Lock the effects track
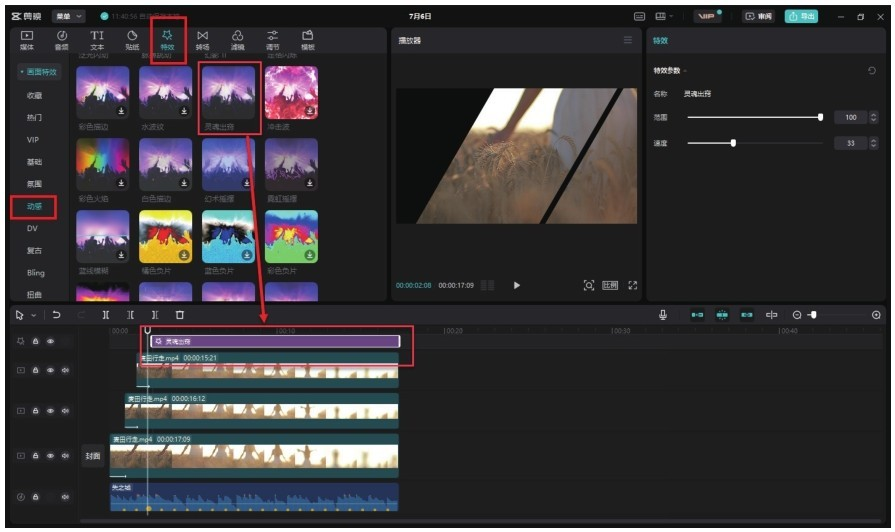895x532 pixels. [35, 341]
